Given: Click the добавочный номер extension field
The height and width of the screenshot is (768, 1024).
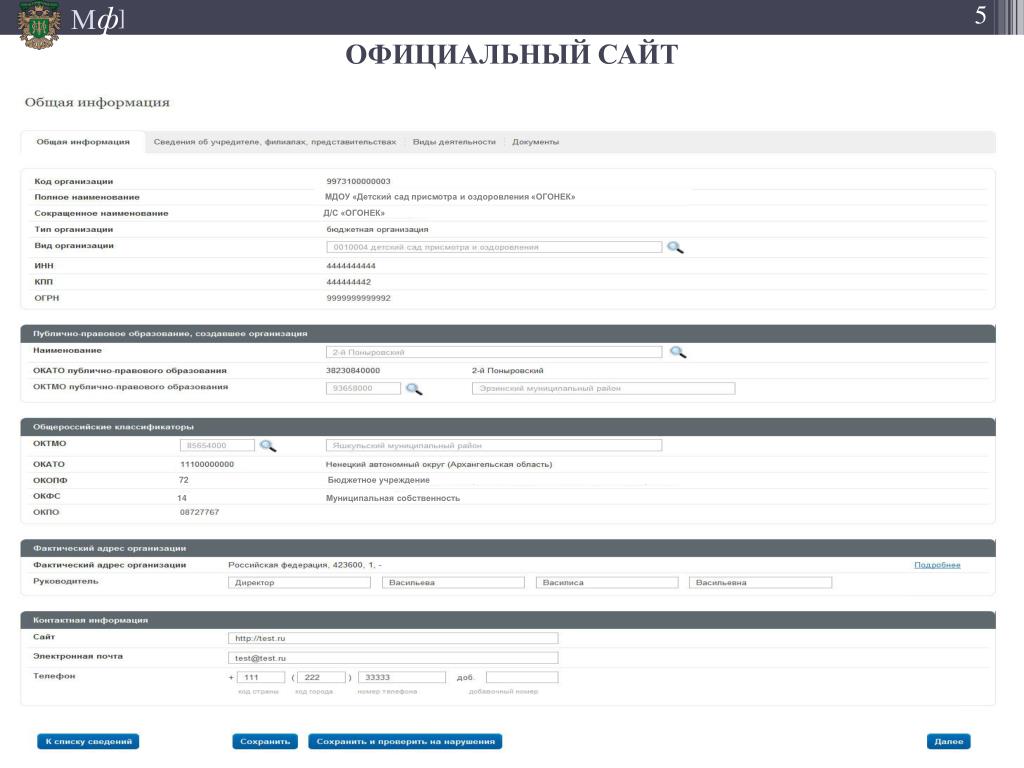Looking at the screenshot, I should (522, 677).
